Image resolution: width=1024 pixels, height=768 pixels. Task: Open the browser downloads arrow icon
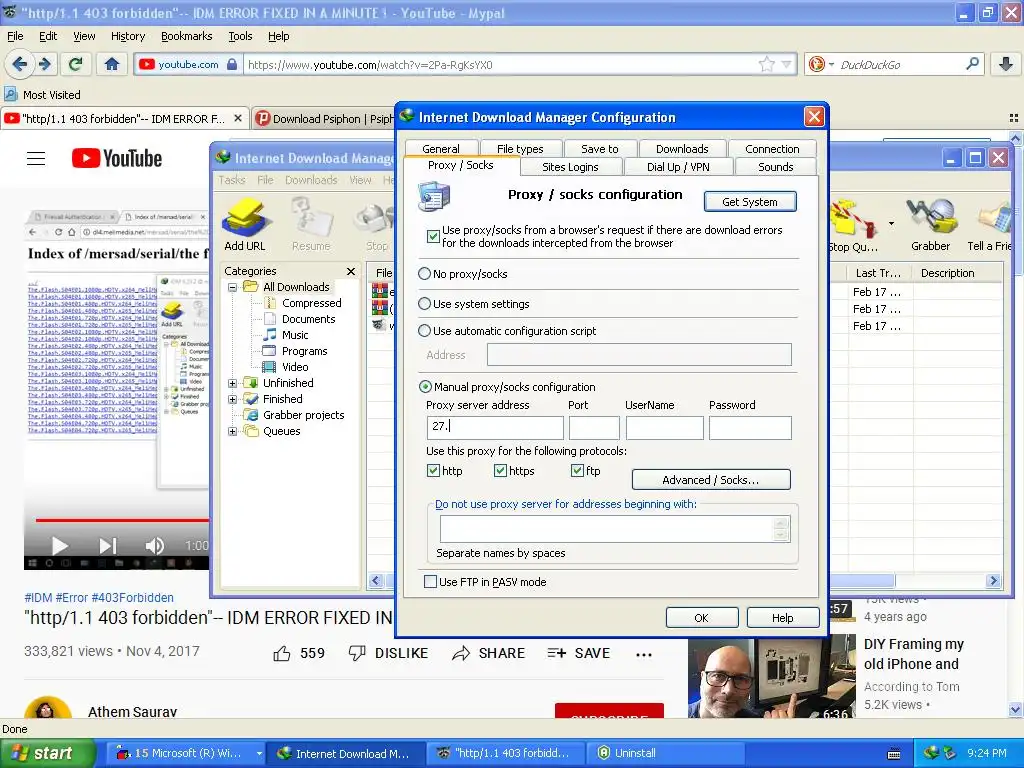pos(1006,64)
